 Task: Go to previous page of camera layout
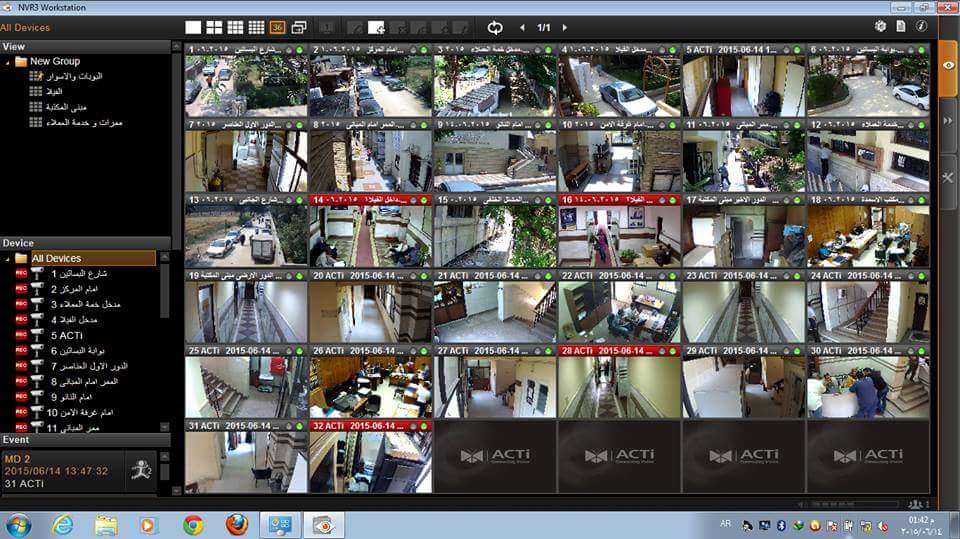pos(522,27)
